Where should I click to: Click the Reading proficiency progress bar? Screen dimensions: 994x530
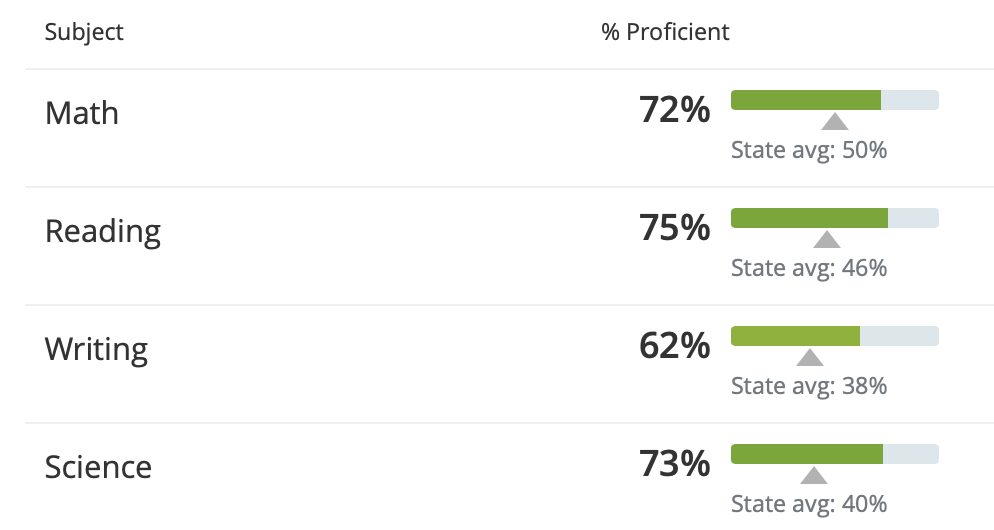pyautogui.click(x=835, y=218)
